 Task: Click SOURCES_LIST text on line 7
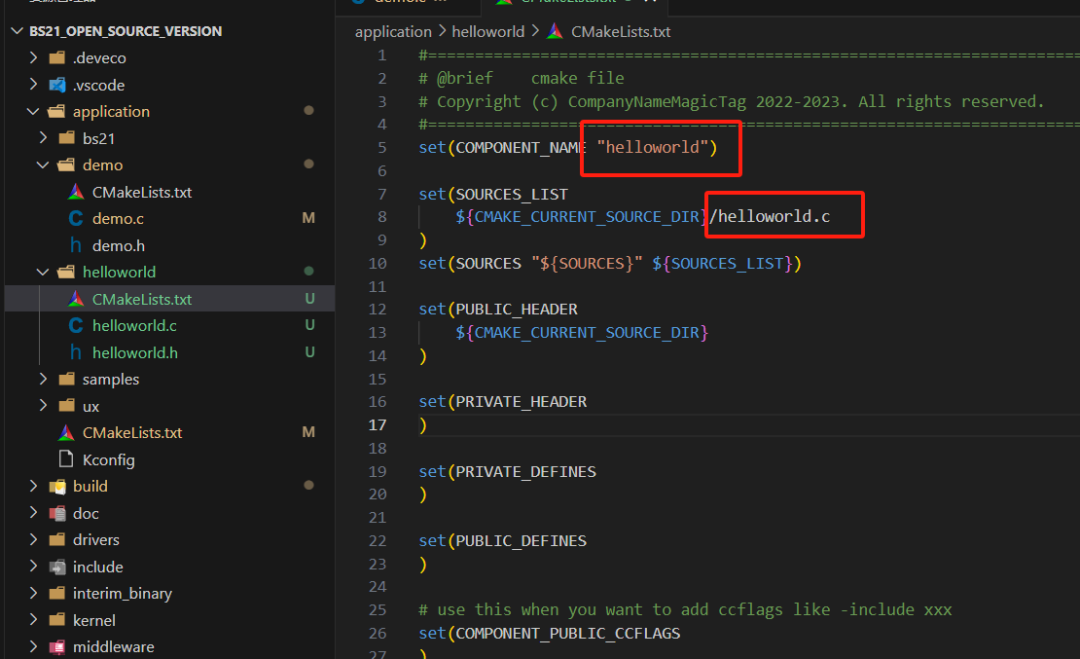512,194
